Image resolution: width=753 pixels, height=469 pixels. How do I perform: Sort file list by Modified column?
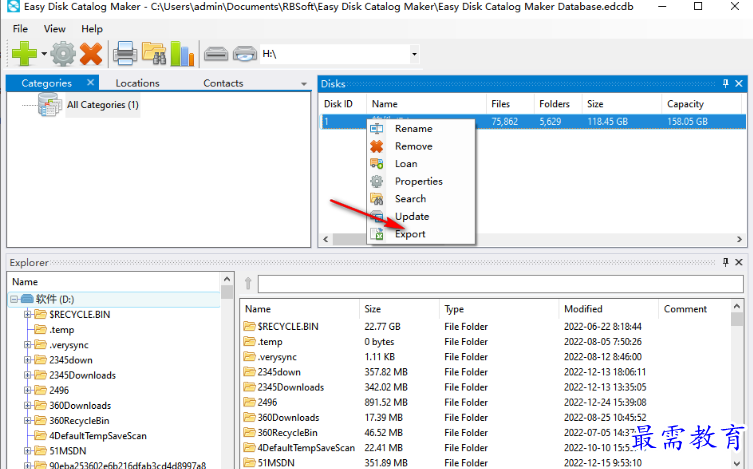(608, 309)
